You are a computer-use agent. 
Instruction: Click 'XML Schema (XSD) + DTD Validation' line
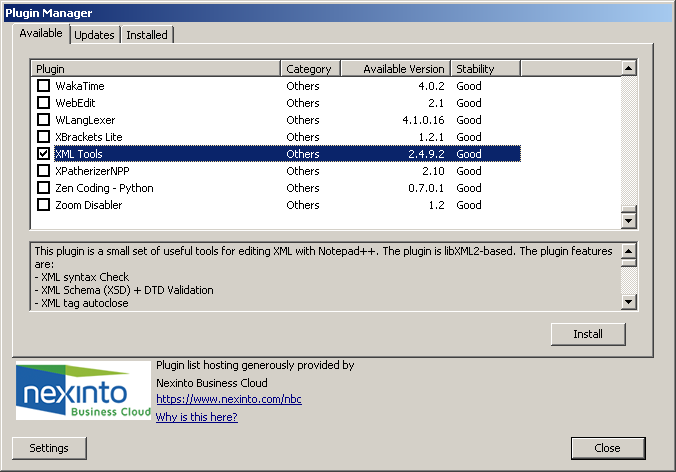[124, 290]
